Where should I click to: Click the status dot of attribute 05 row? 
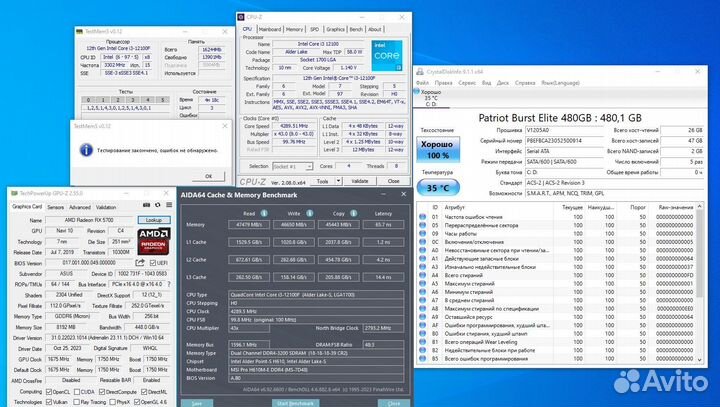coord(422,225)
